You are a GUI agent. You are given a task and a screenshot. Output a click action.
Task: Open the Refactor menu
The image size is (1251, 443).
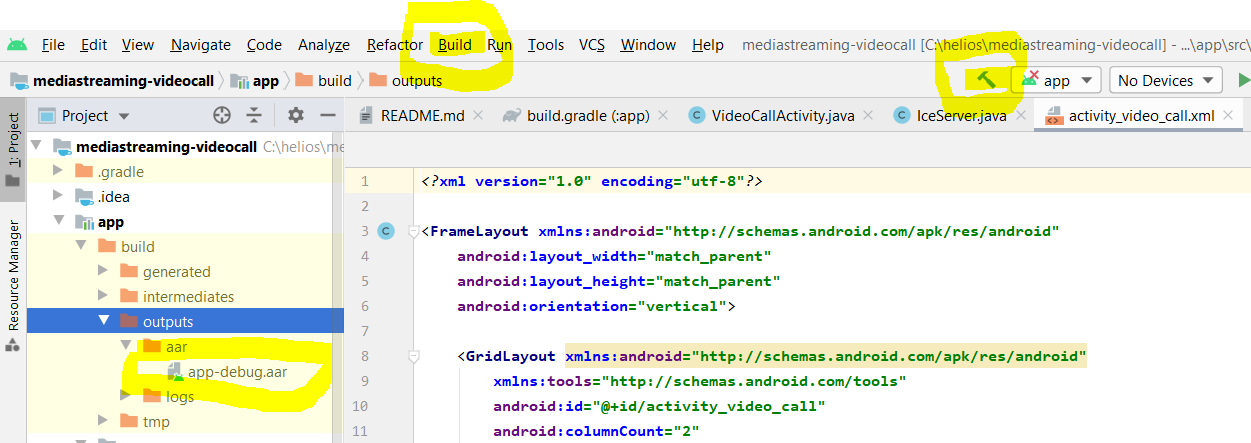click(x=395, y=45)
